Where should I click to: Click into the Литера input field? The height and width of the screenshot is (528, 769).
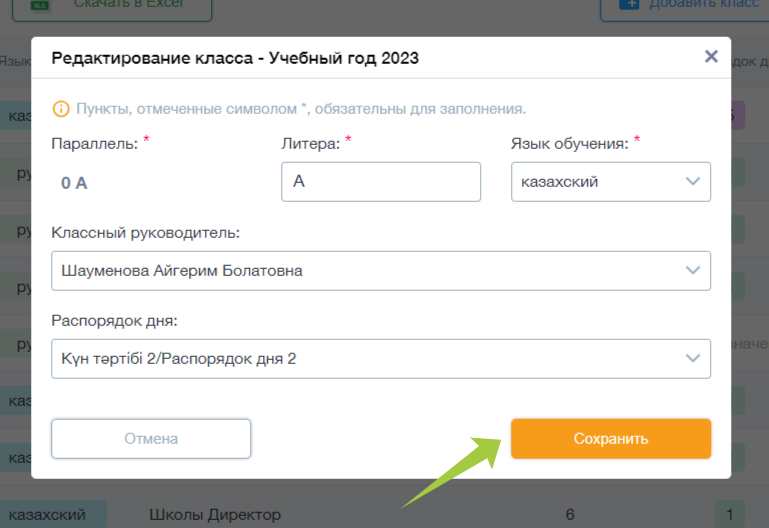[x=381, y=182]
